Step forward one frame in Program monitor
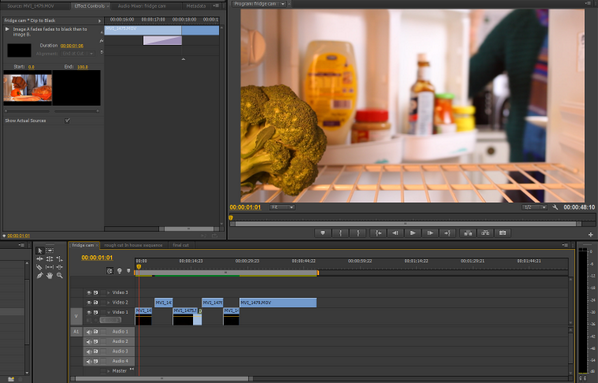Image resolution: width=598 pixels, height=383 pixels. [430, 233]
